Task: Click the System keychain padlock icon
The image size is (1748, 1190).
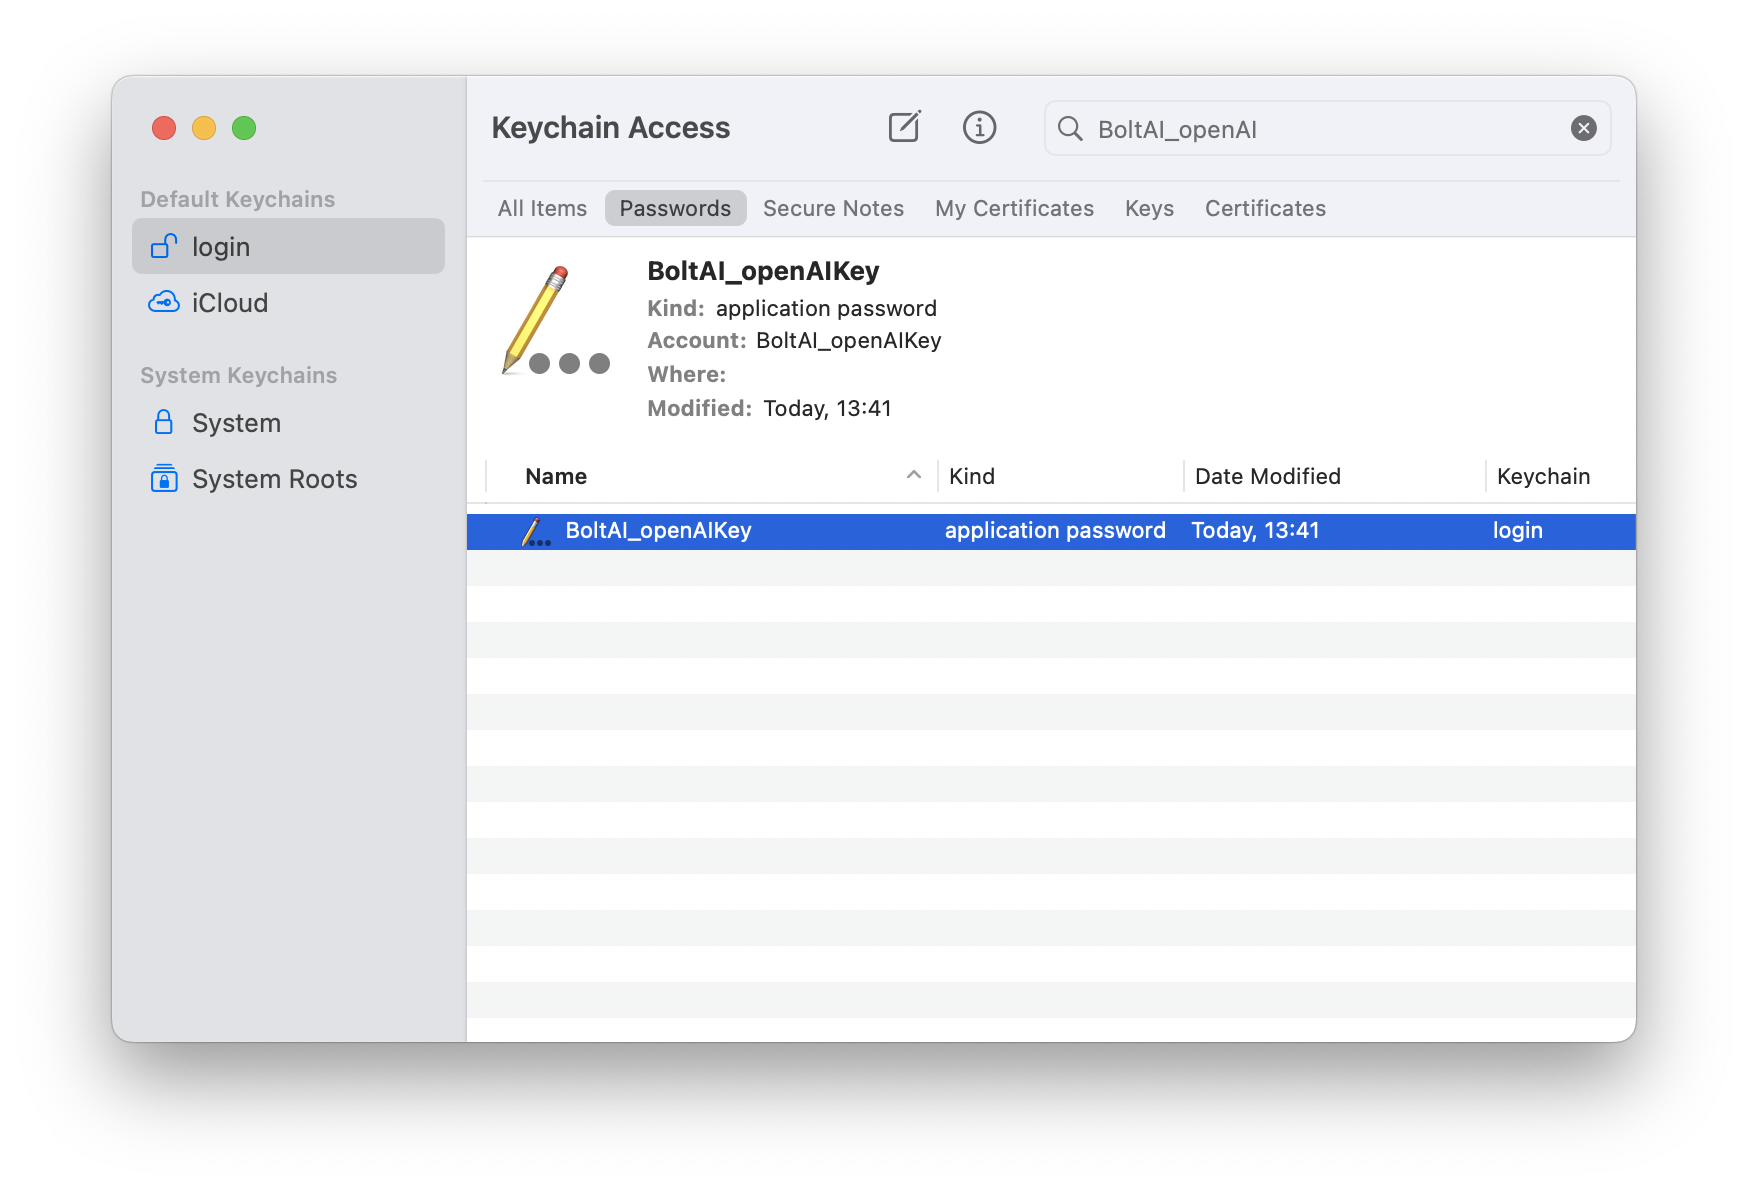Action: tap(163, 422)
